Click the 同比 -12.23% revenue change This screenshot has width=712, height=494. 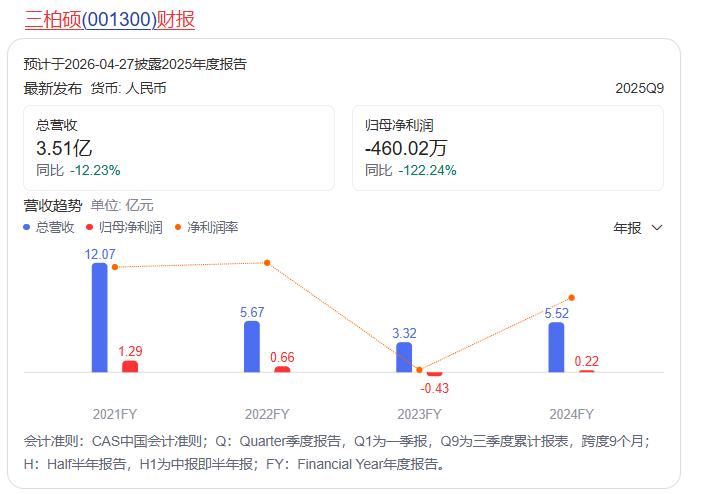78,170
